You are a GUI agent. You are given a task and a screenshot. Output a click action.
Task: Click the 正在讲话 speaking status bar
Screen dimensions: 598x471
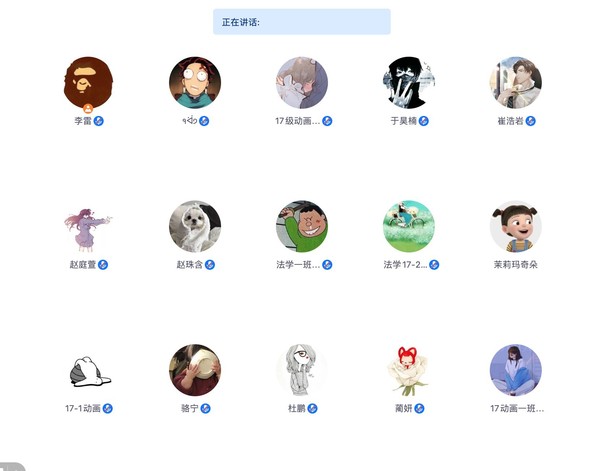(x=302, y=22)
